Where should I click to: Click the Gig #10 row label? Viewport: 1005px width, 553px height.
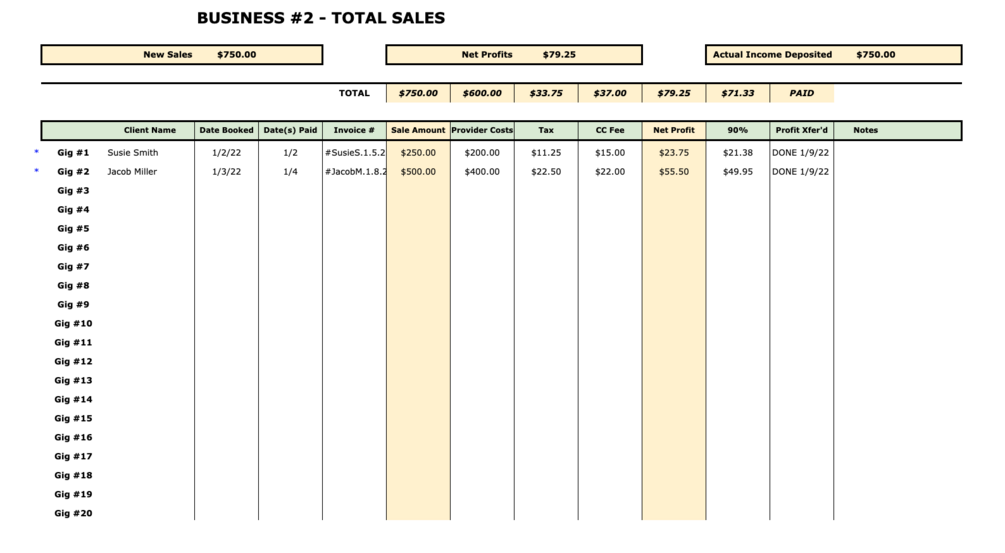(73, 324)
